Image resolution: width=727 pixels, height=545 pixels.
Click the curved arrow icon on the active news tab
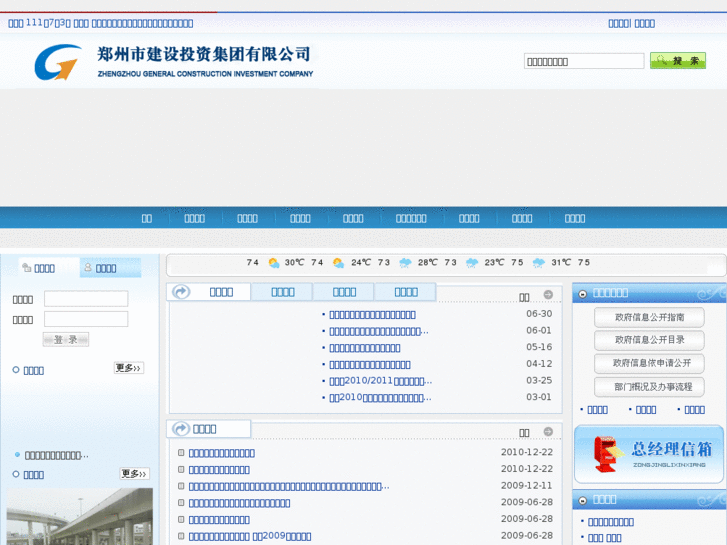coord(181,292)
